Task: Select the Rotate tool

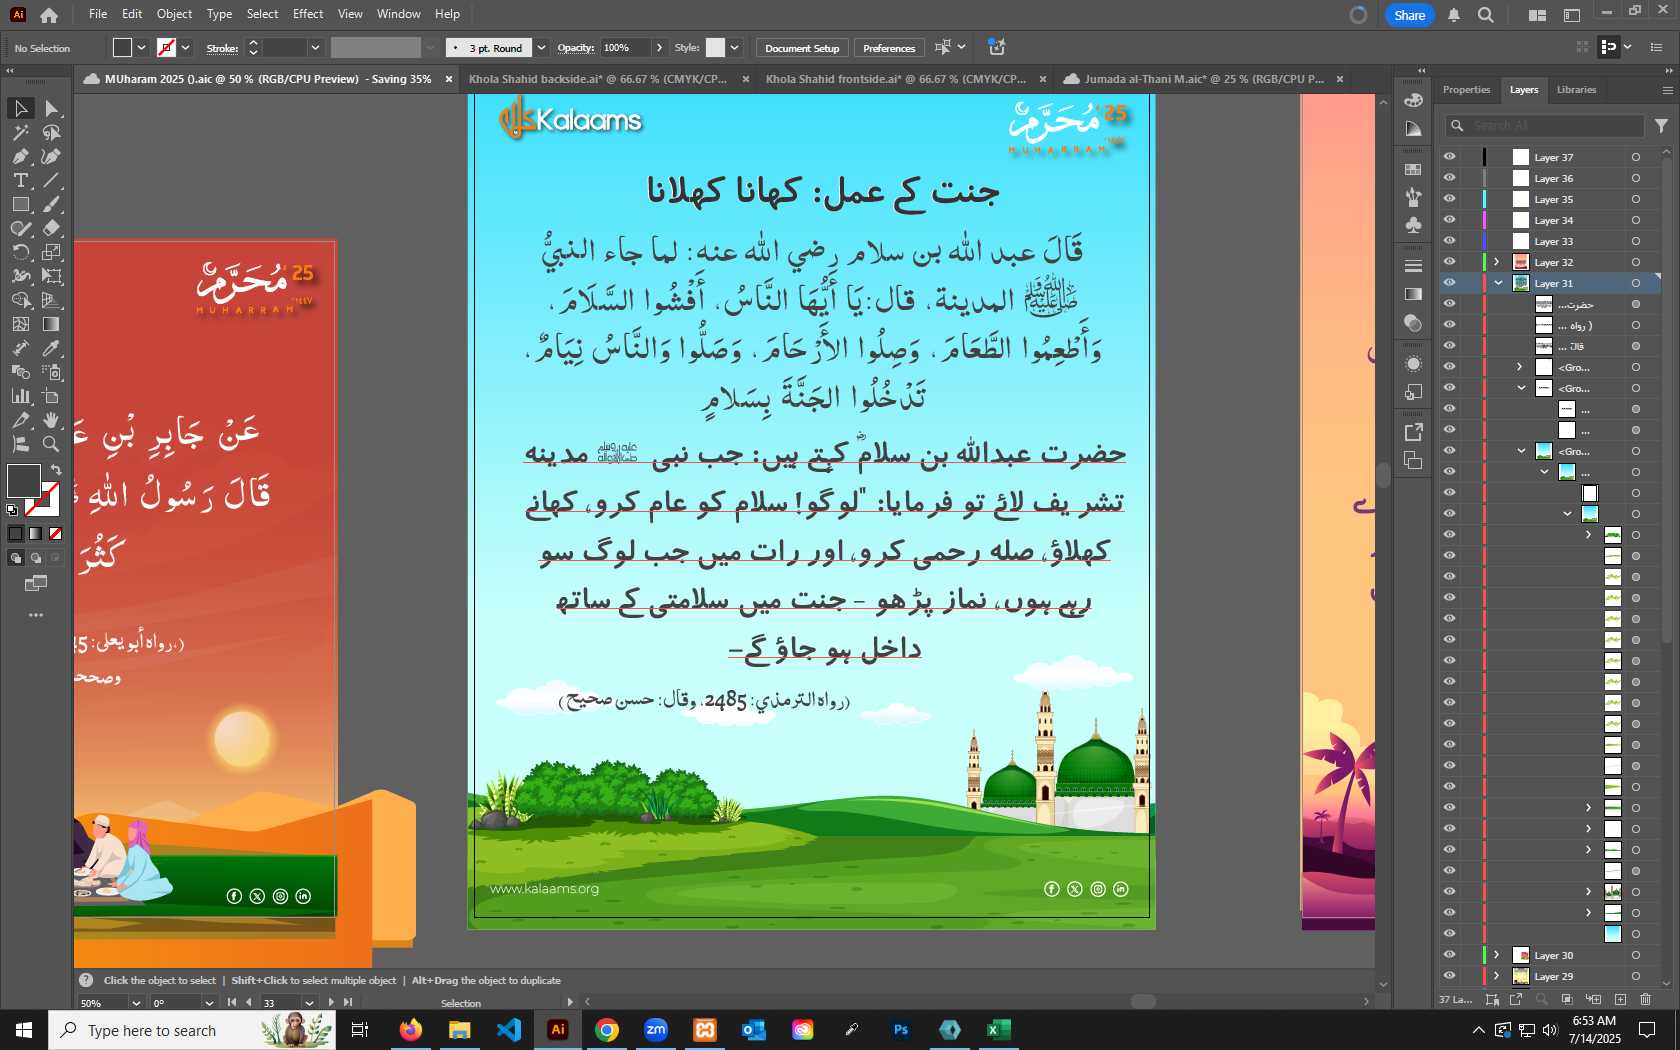Action: [x=20, y=252]
